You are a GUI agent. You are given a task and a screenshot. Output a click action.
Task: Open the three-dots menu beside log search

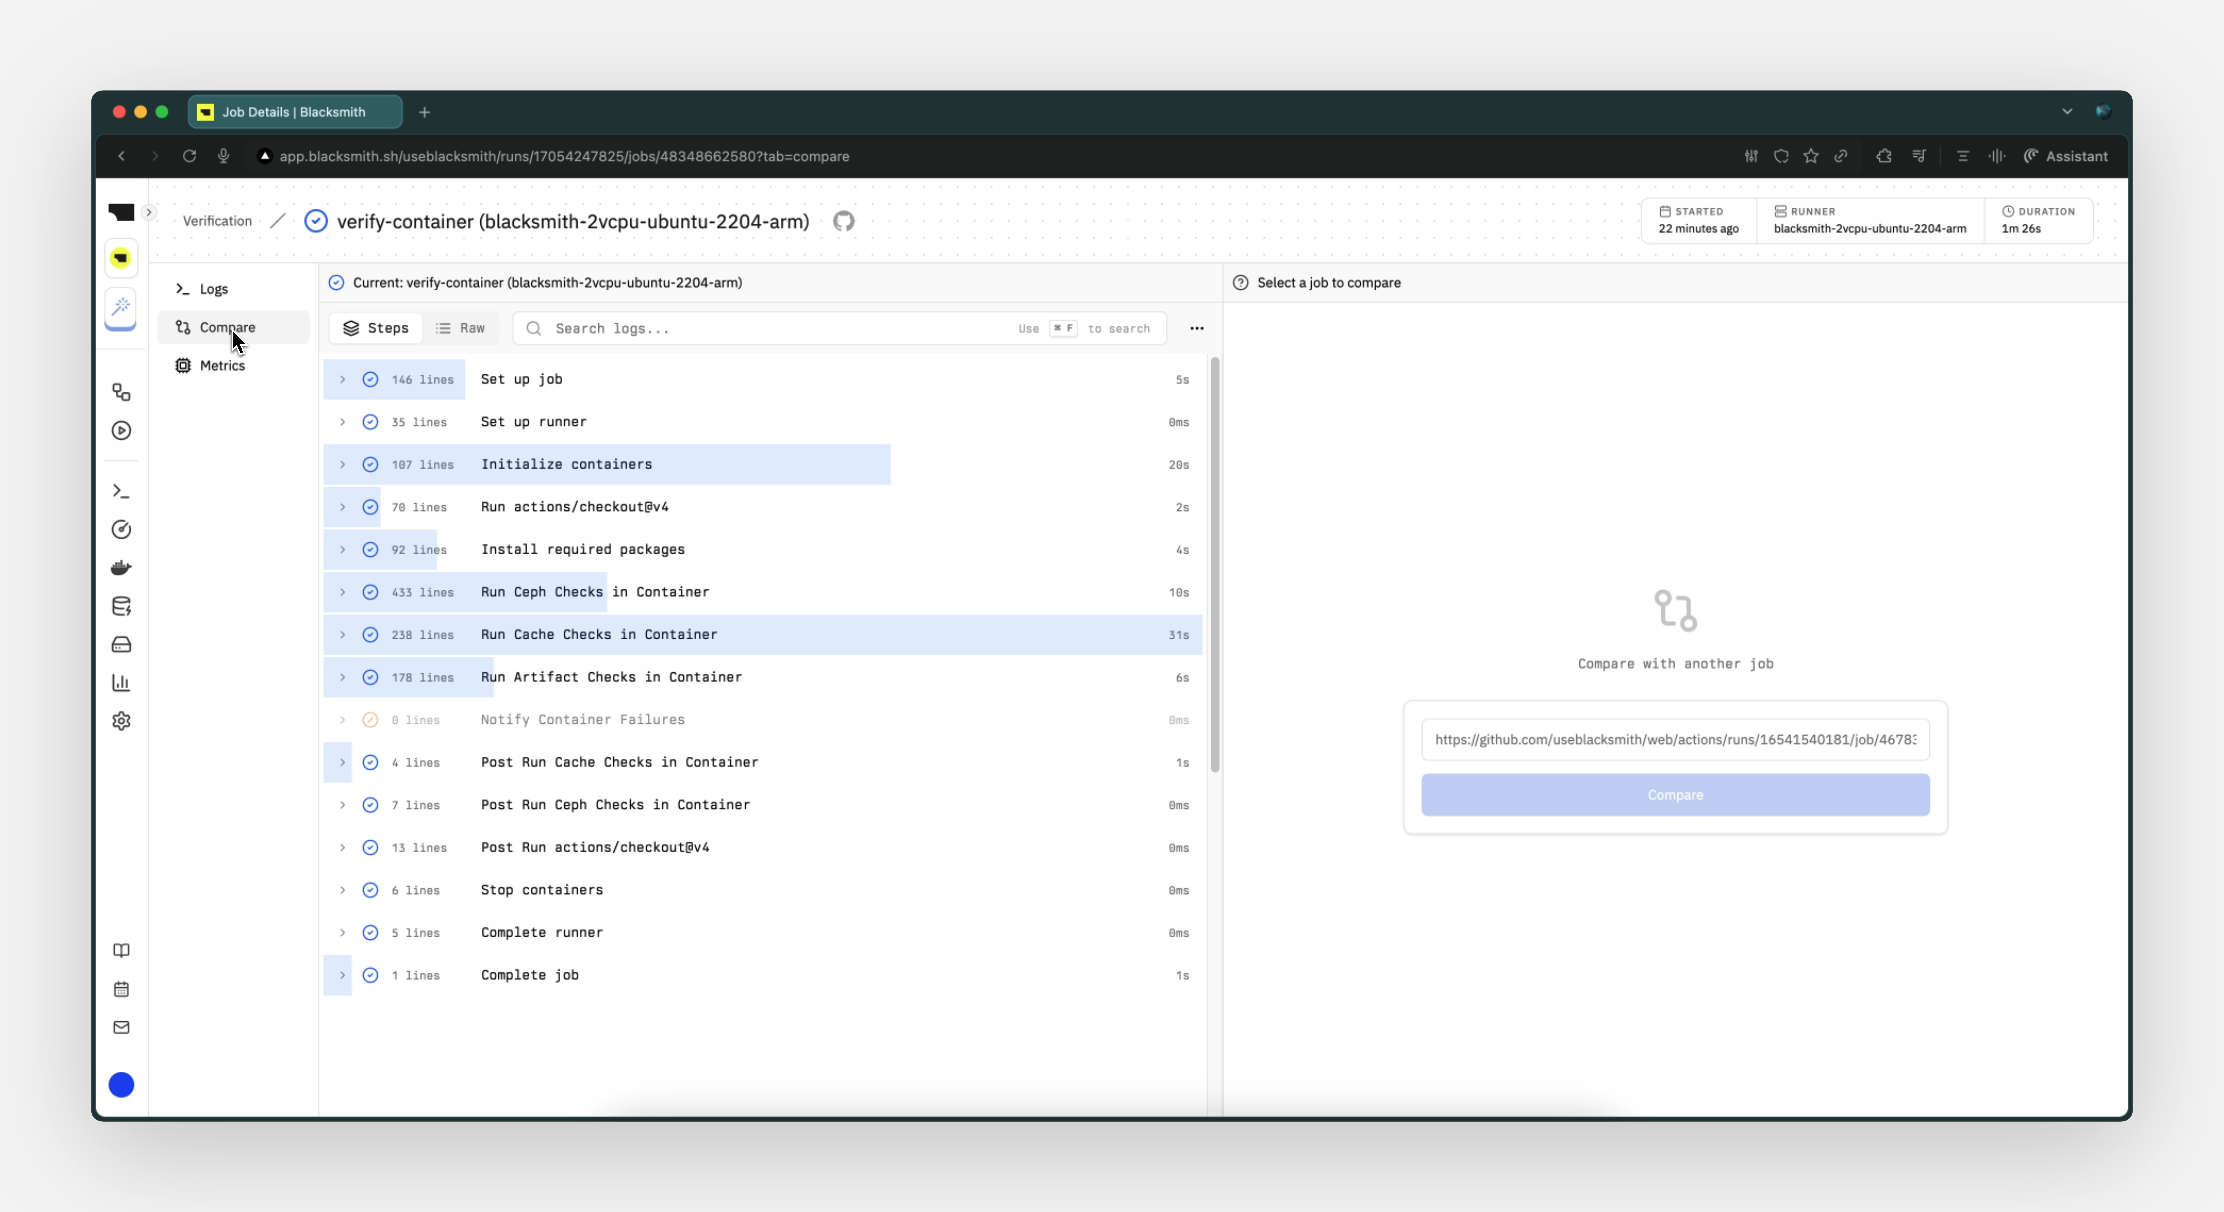1197,328
